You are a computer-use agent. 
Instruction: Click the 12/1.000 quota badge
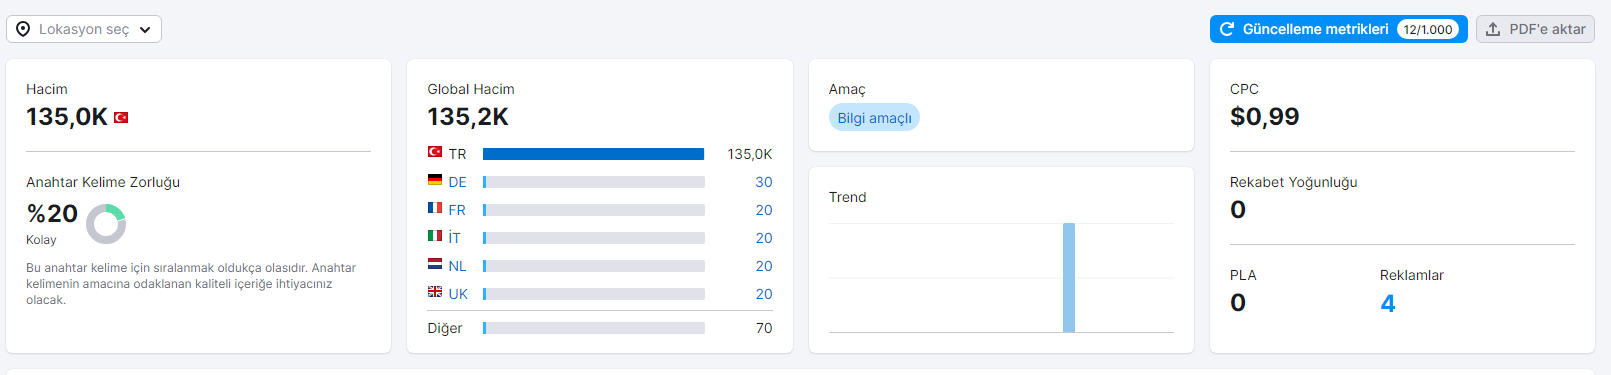click(1428, 29)
